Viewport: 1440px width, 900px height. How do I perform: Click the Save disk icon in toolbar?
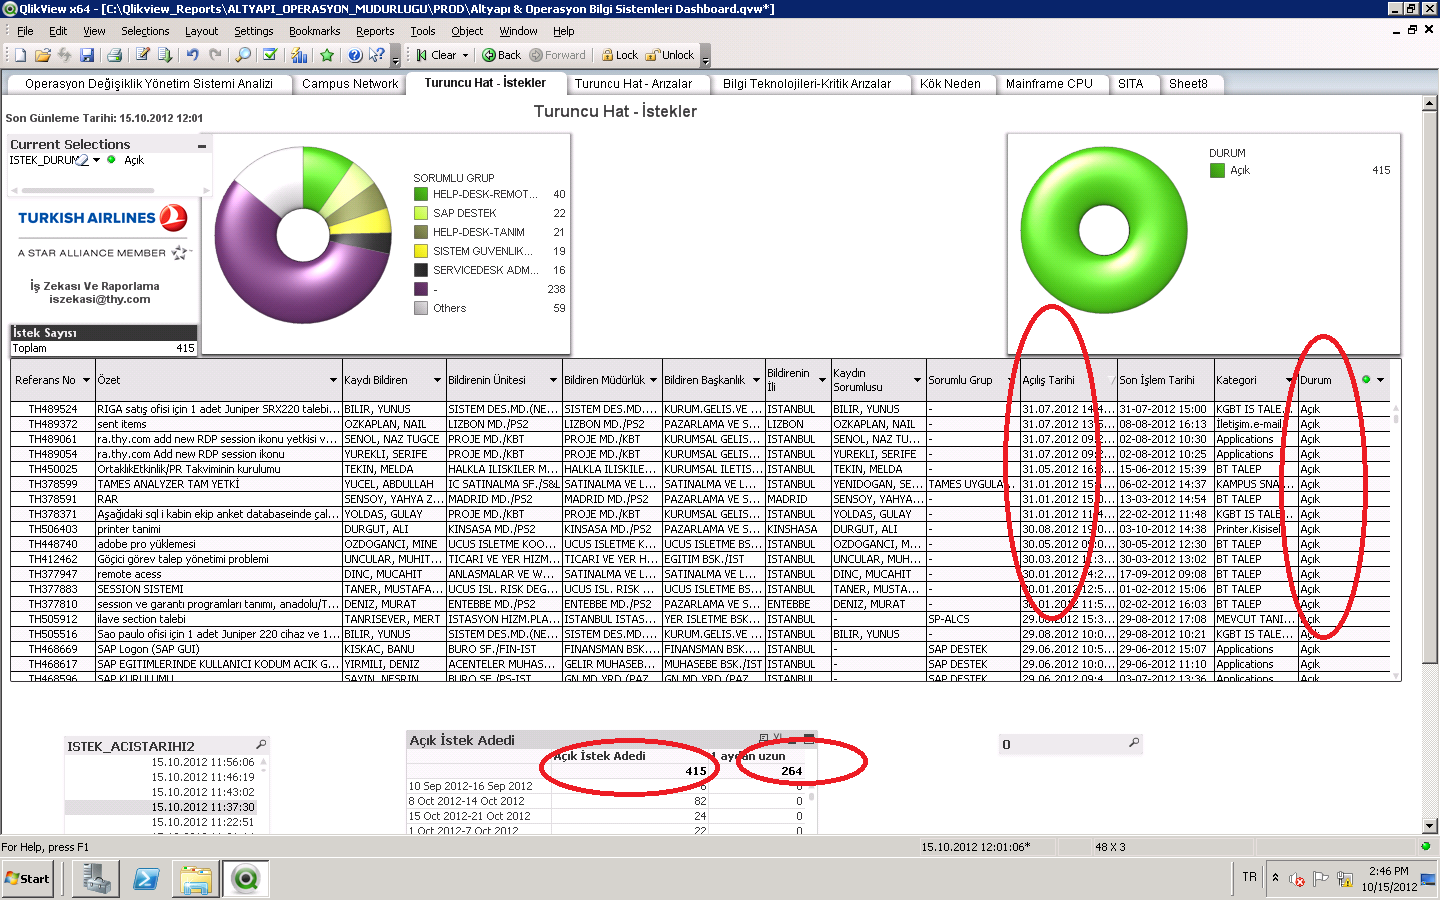tap(87, 55)
